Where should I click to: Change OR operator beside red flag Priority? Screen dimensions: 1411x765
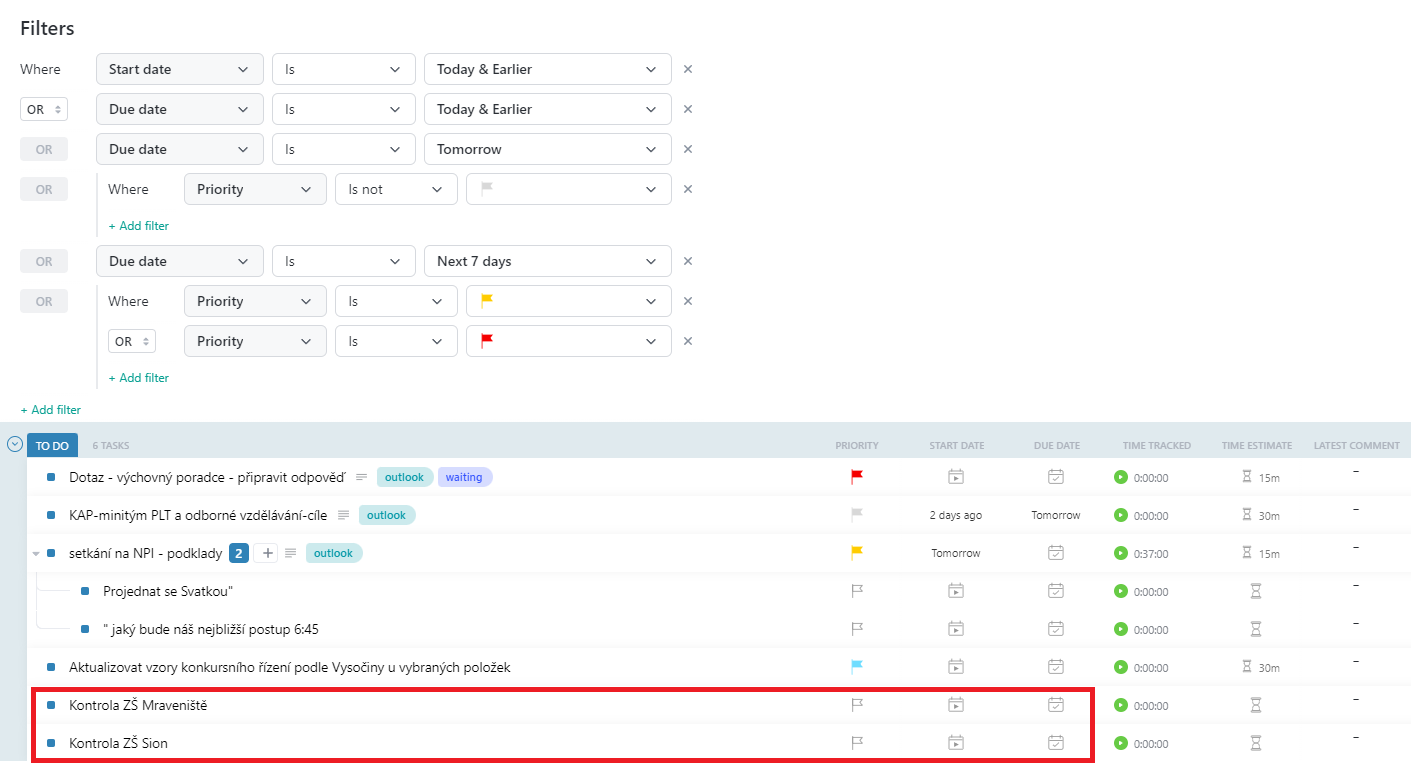coord(132,341)
